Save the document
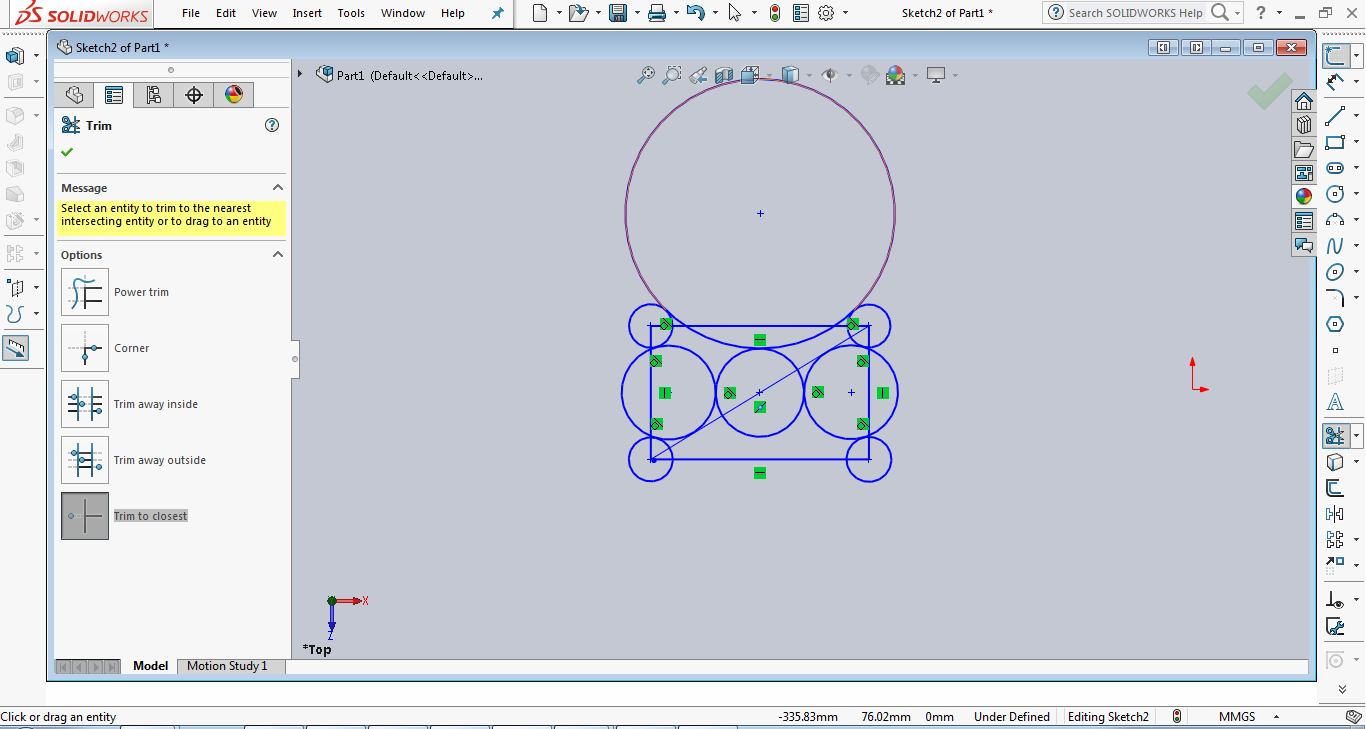Viewport: 1366px width, 729px height. 618,13
